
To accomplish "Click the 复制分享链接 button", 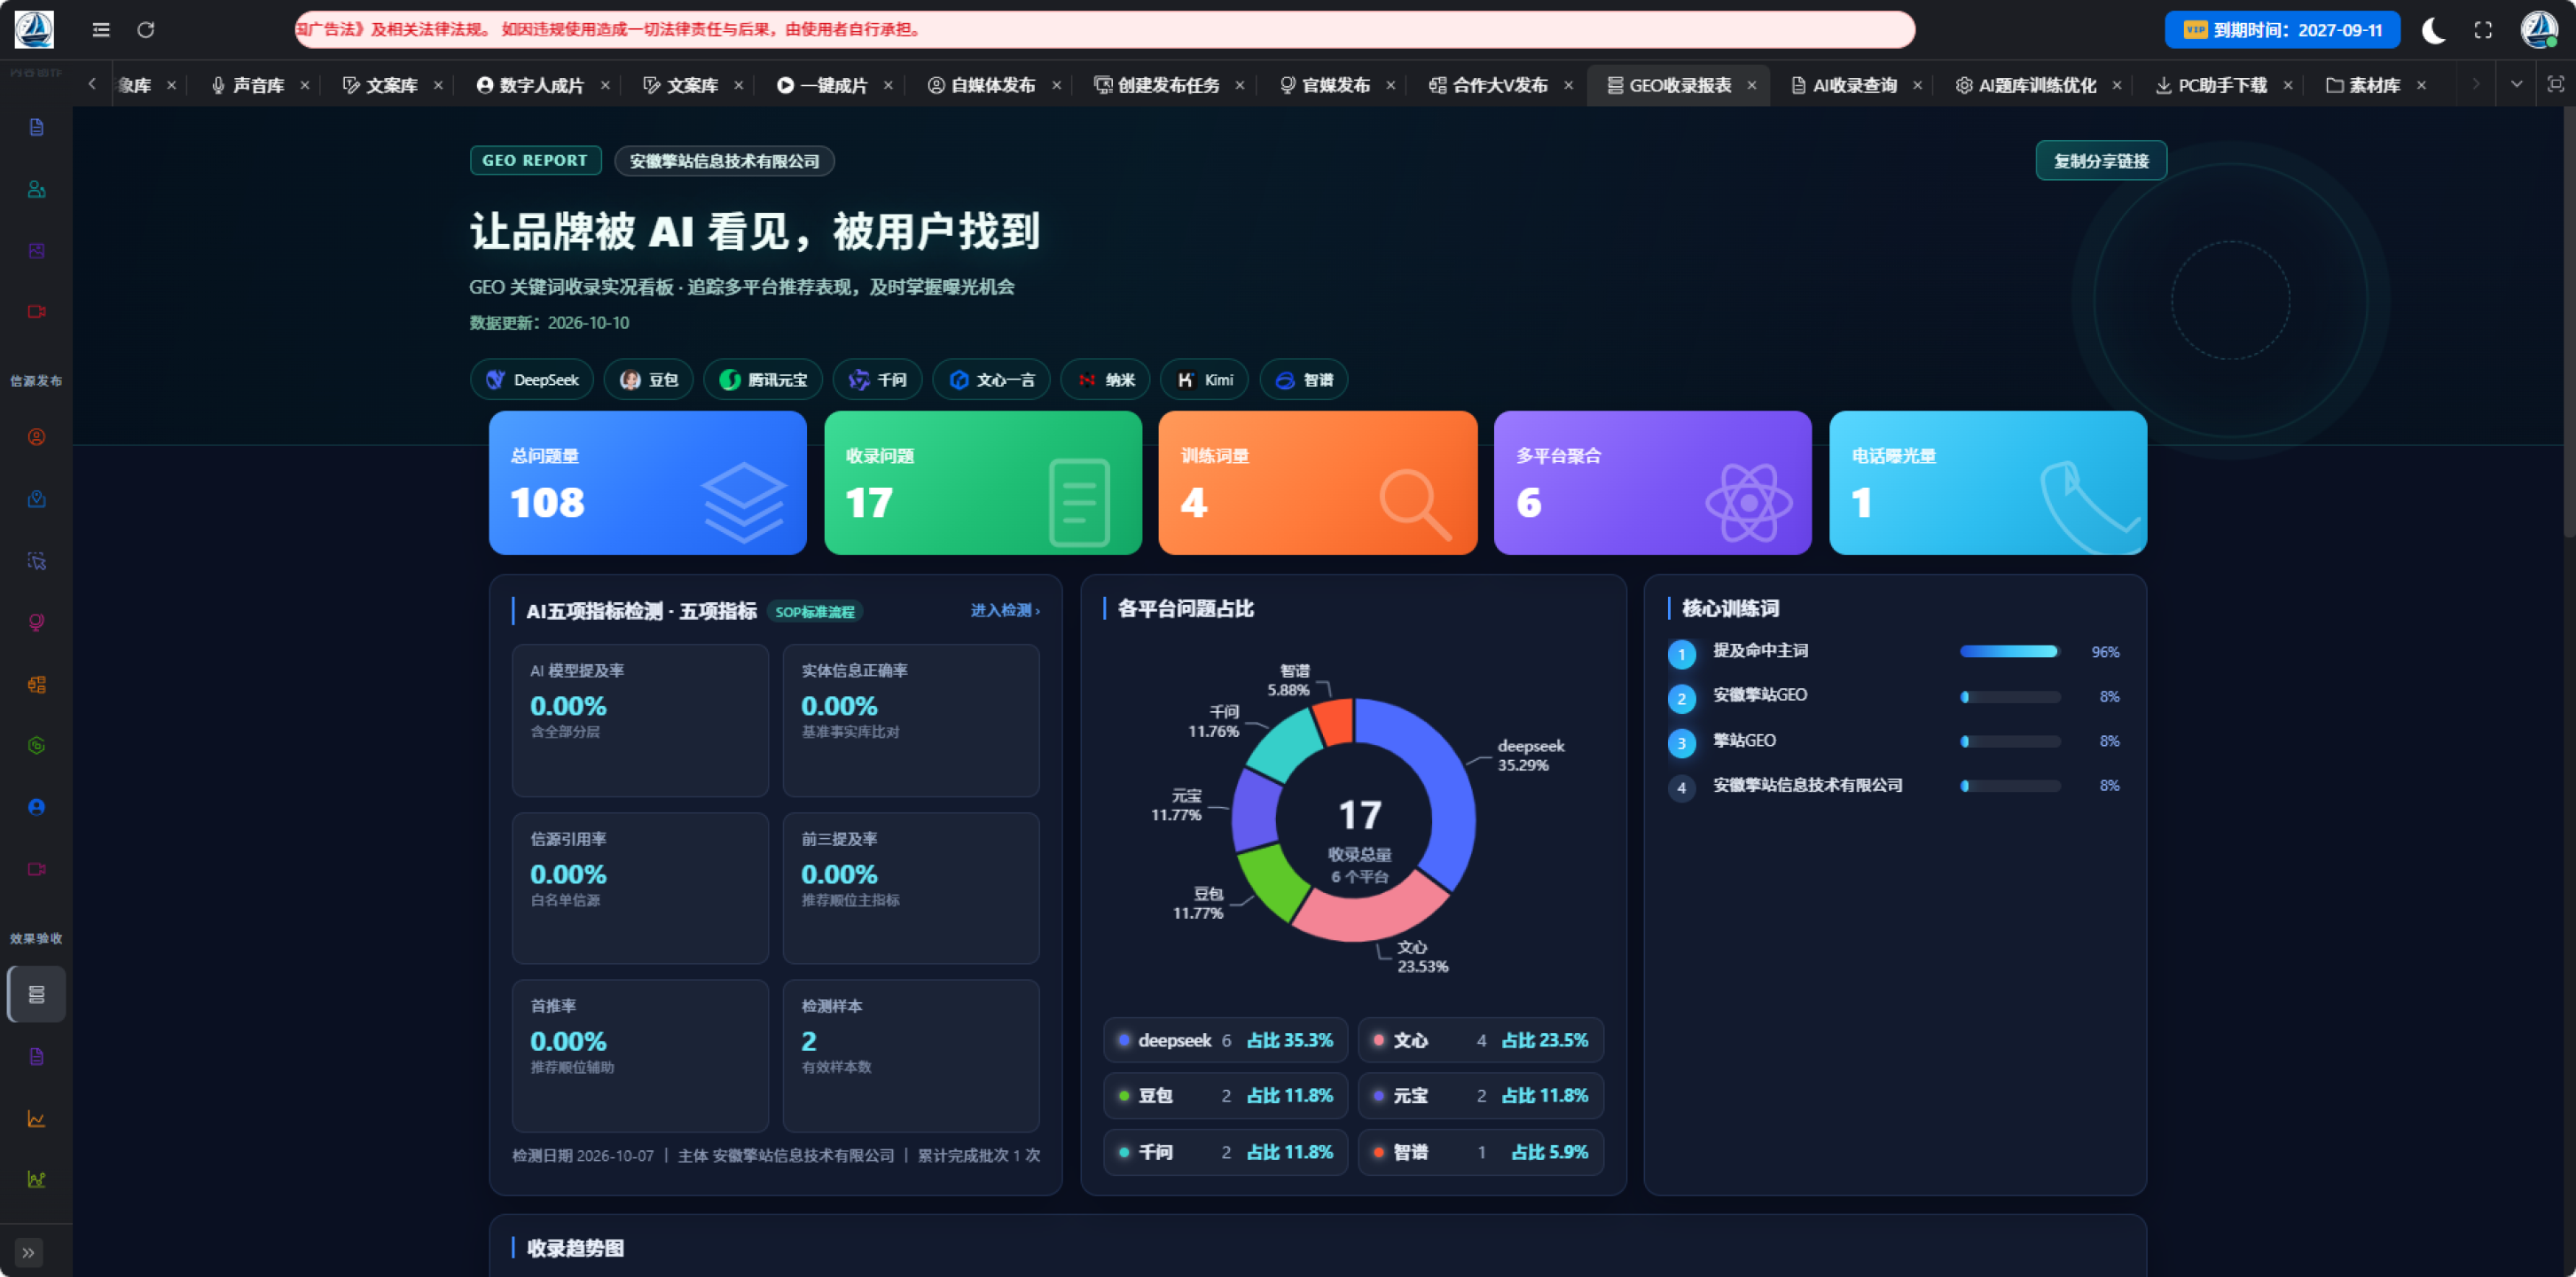I will 2100,161.
